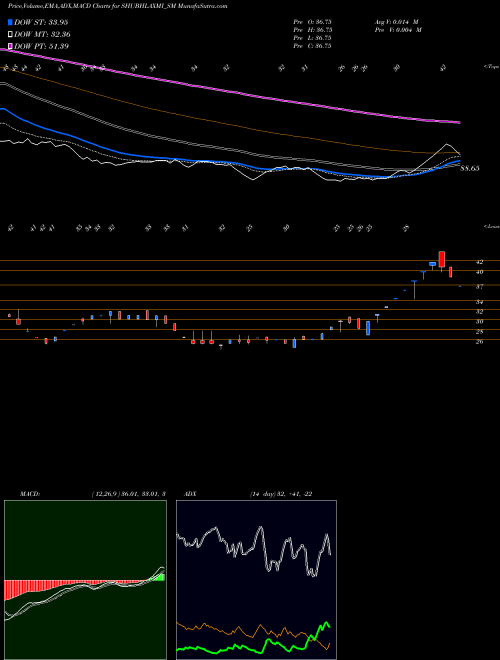Click the blue DOW ST legend swatch

click(10, 22)
